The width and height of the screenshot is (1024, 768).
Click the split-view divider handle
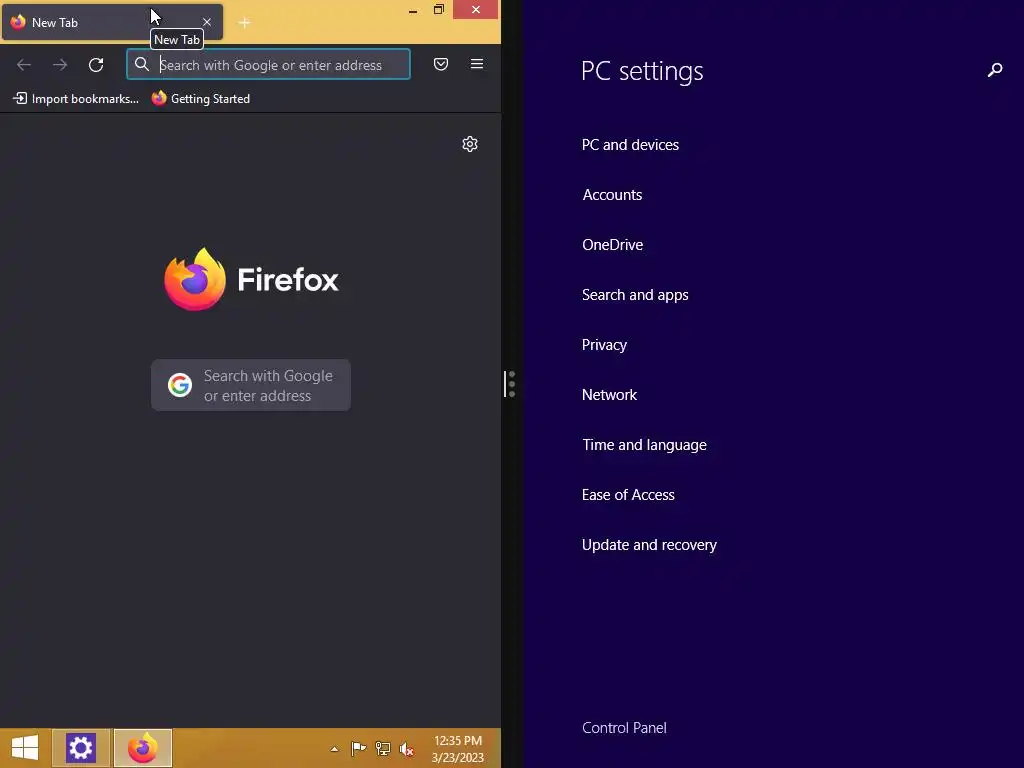click(510, 384)
